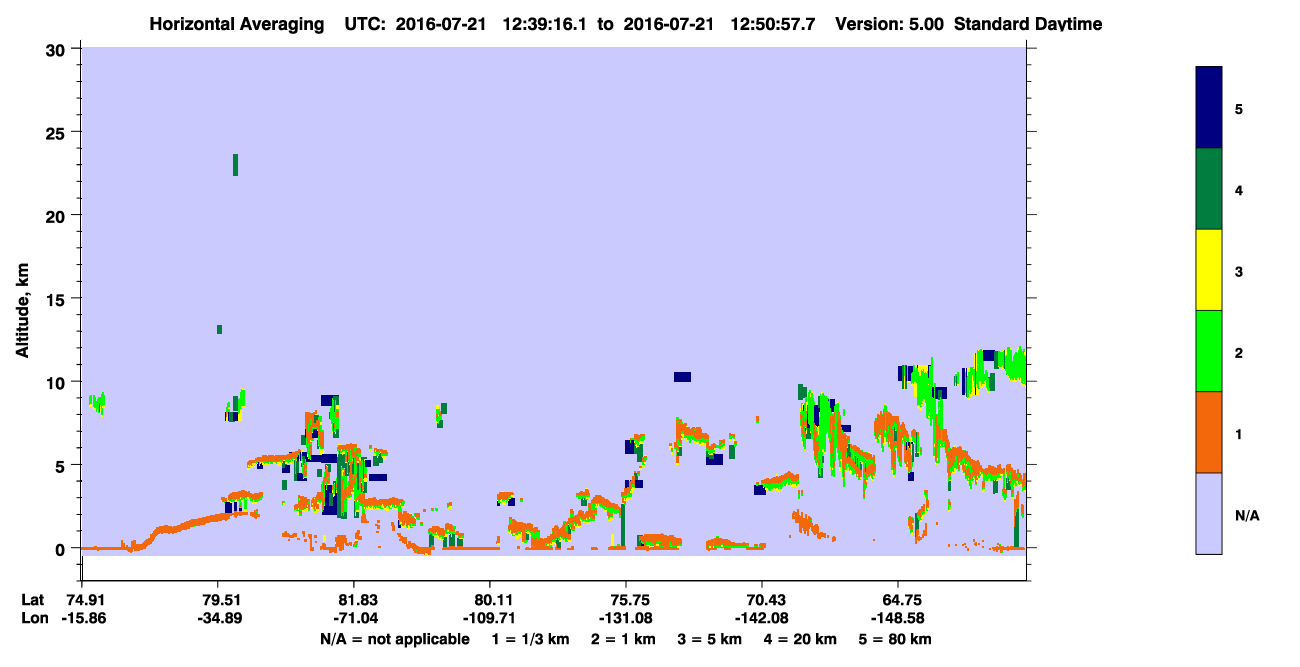This screenshot has height=667, width=1300.
Task: Click longitude value -71.04
Action: pos(354,619)
